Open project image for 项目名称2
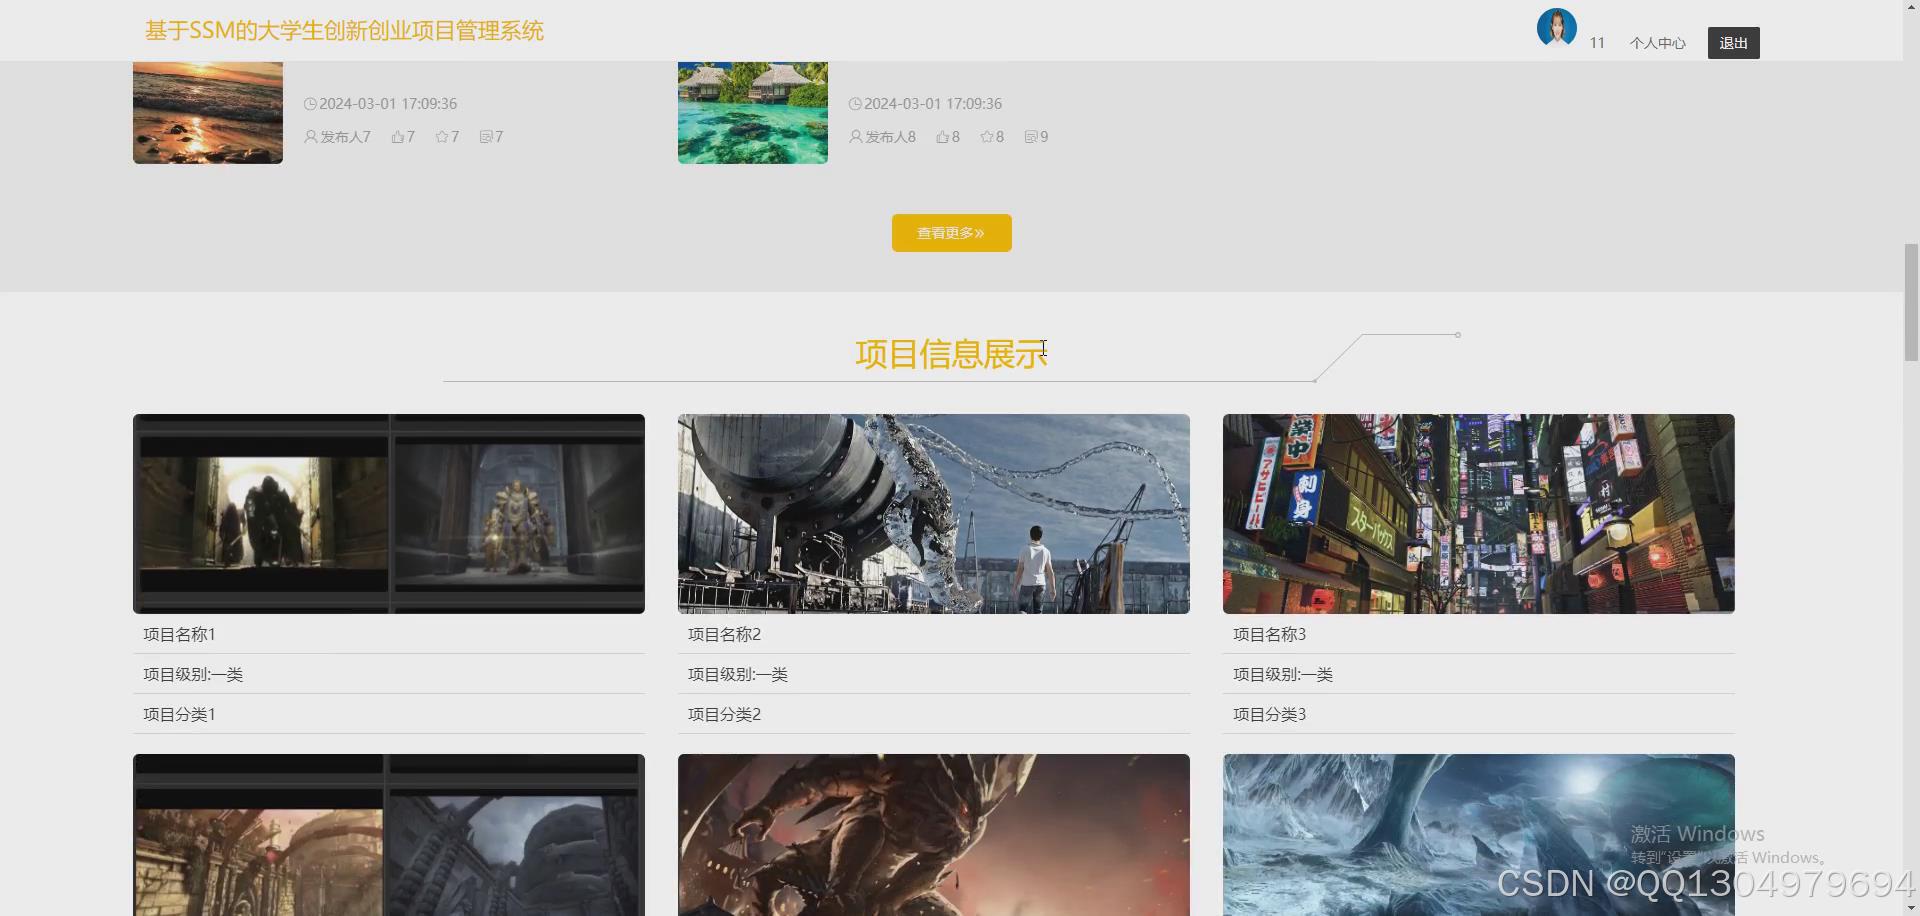 point(934,514)
